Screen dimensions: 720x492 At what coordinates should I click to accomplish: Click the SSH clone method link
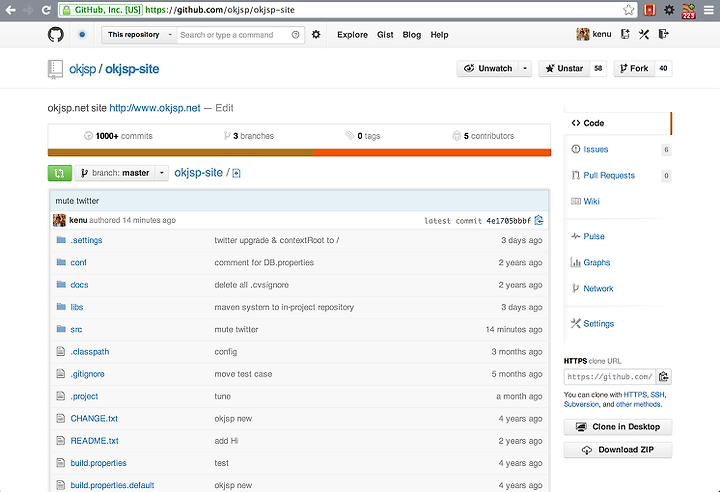click(657, 395)
